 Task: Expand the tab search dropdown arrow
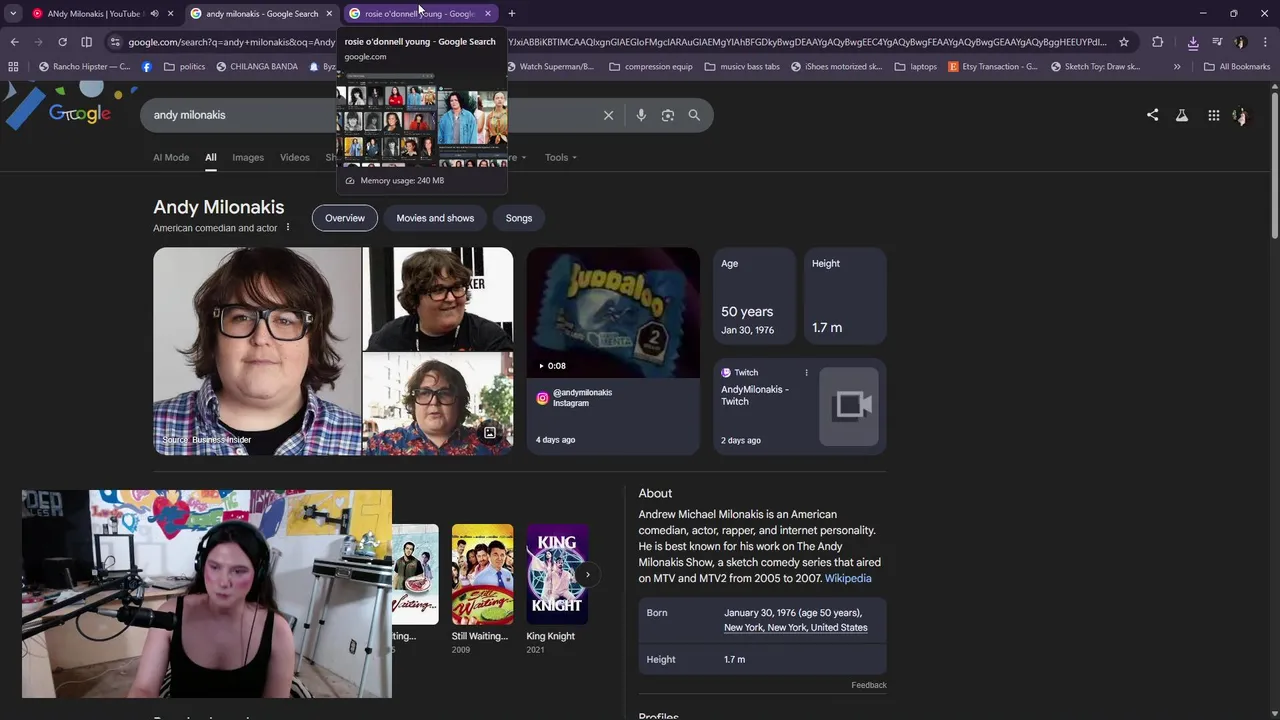13,14
